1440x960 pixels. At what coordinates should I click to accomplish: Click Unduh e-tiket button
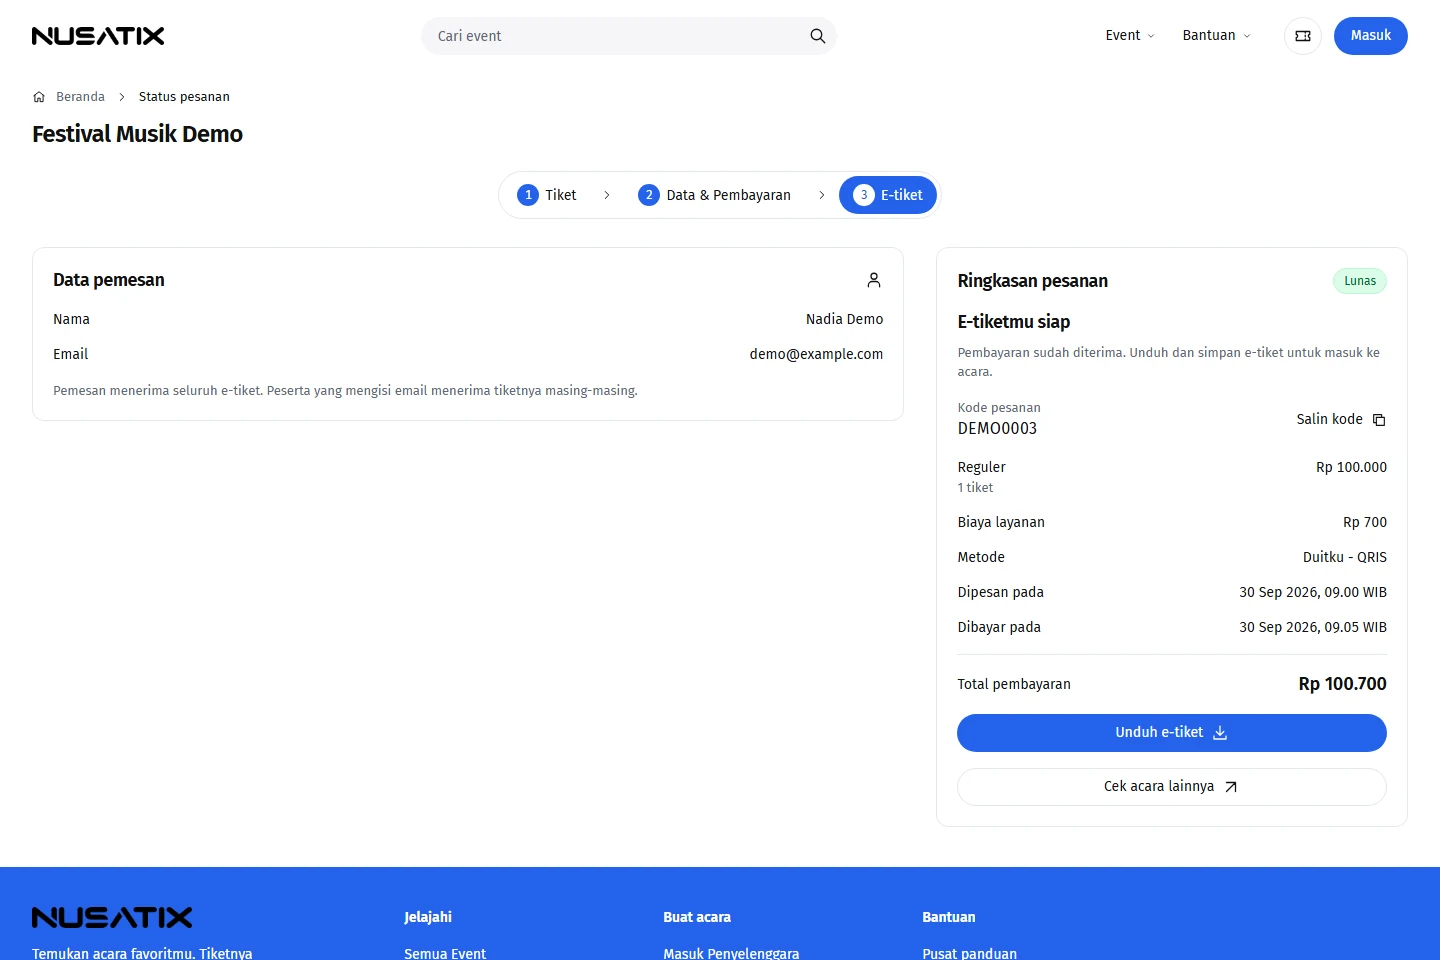coord(1172,733)
